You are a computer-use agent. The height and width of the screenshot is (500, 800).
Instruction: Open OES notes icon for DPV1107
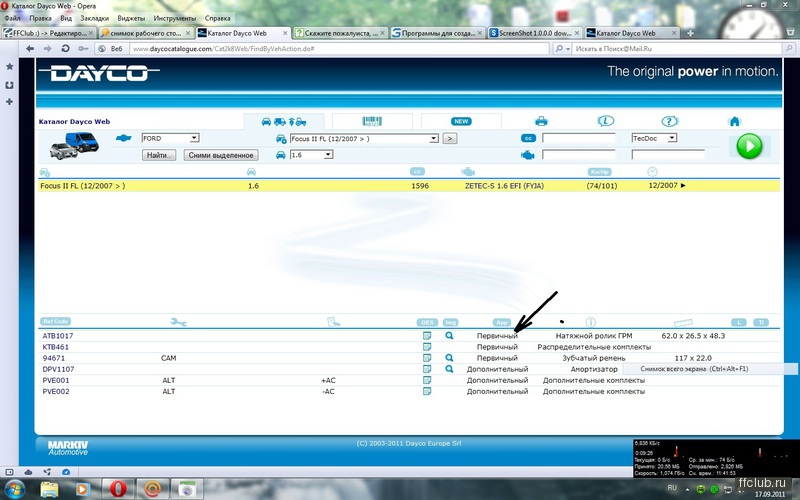click(x=427, y=369)
